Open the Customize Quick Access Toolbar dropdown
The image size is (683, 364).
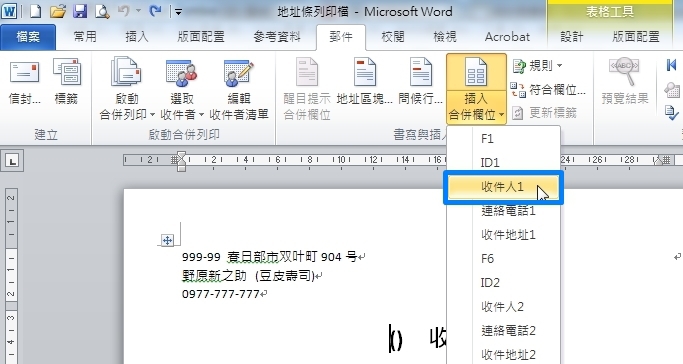(x=178, y=12)
